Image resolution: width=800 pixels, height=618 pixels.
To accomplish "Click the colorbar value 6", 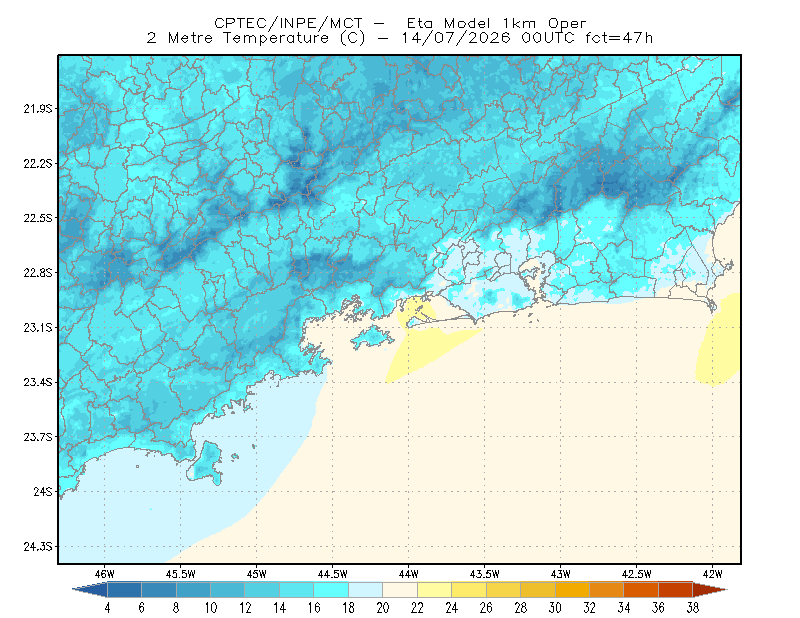I will [x=142, y=608].
